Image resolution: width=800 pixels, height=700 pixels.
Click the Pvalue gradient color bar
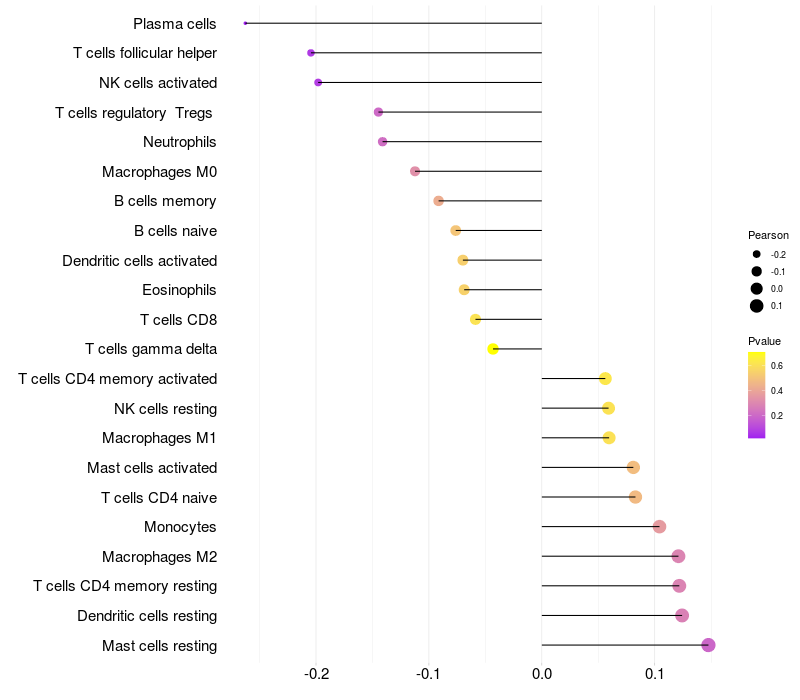coord(756,395)
